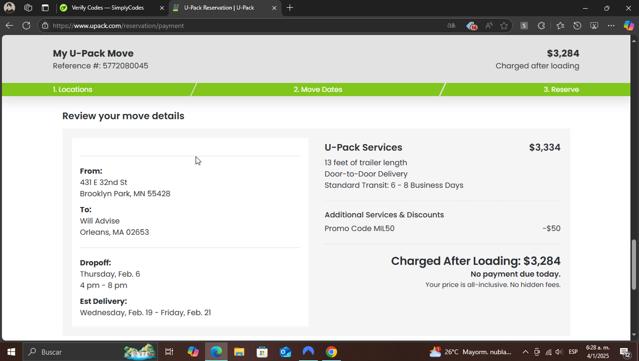Open the volume control tray icon
This screenshot has height=361, width=639.
tap(559, 352)
